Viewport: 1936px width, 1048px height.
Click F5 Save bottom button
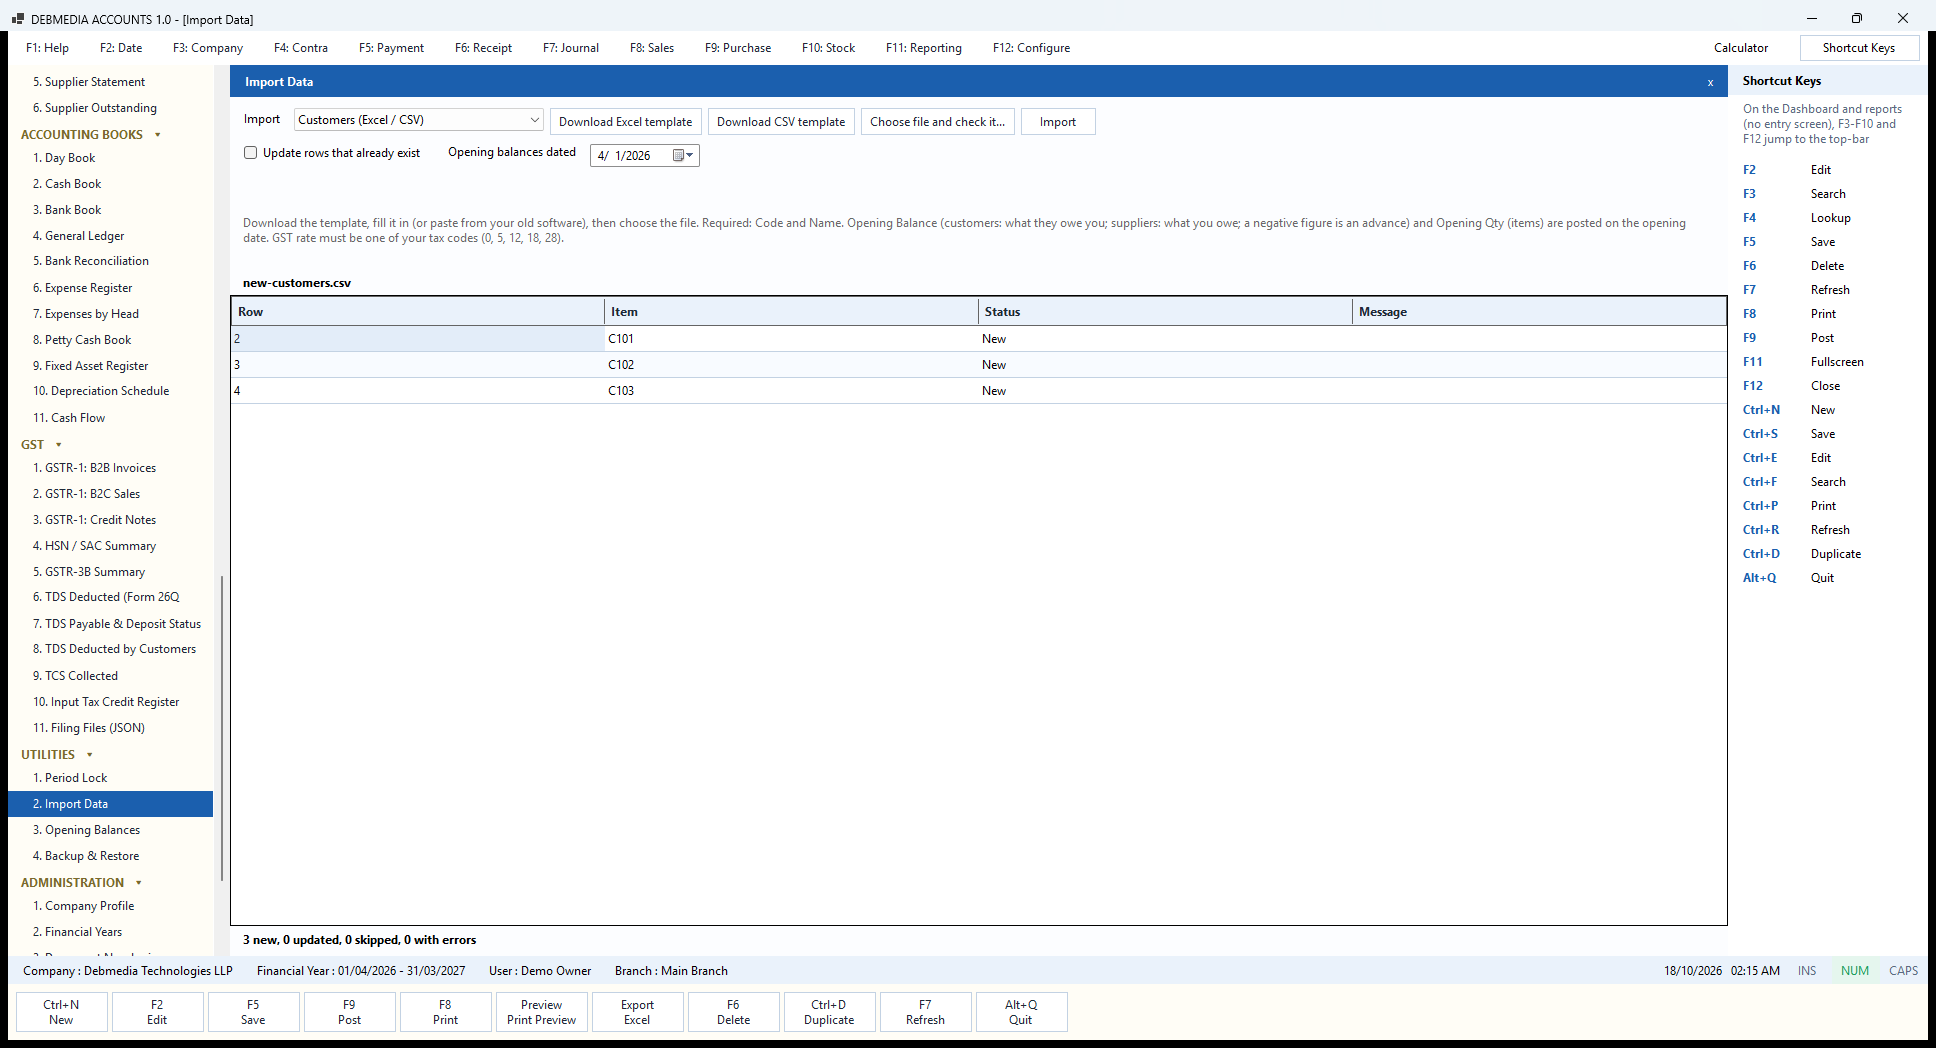coord(253,1012)
